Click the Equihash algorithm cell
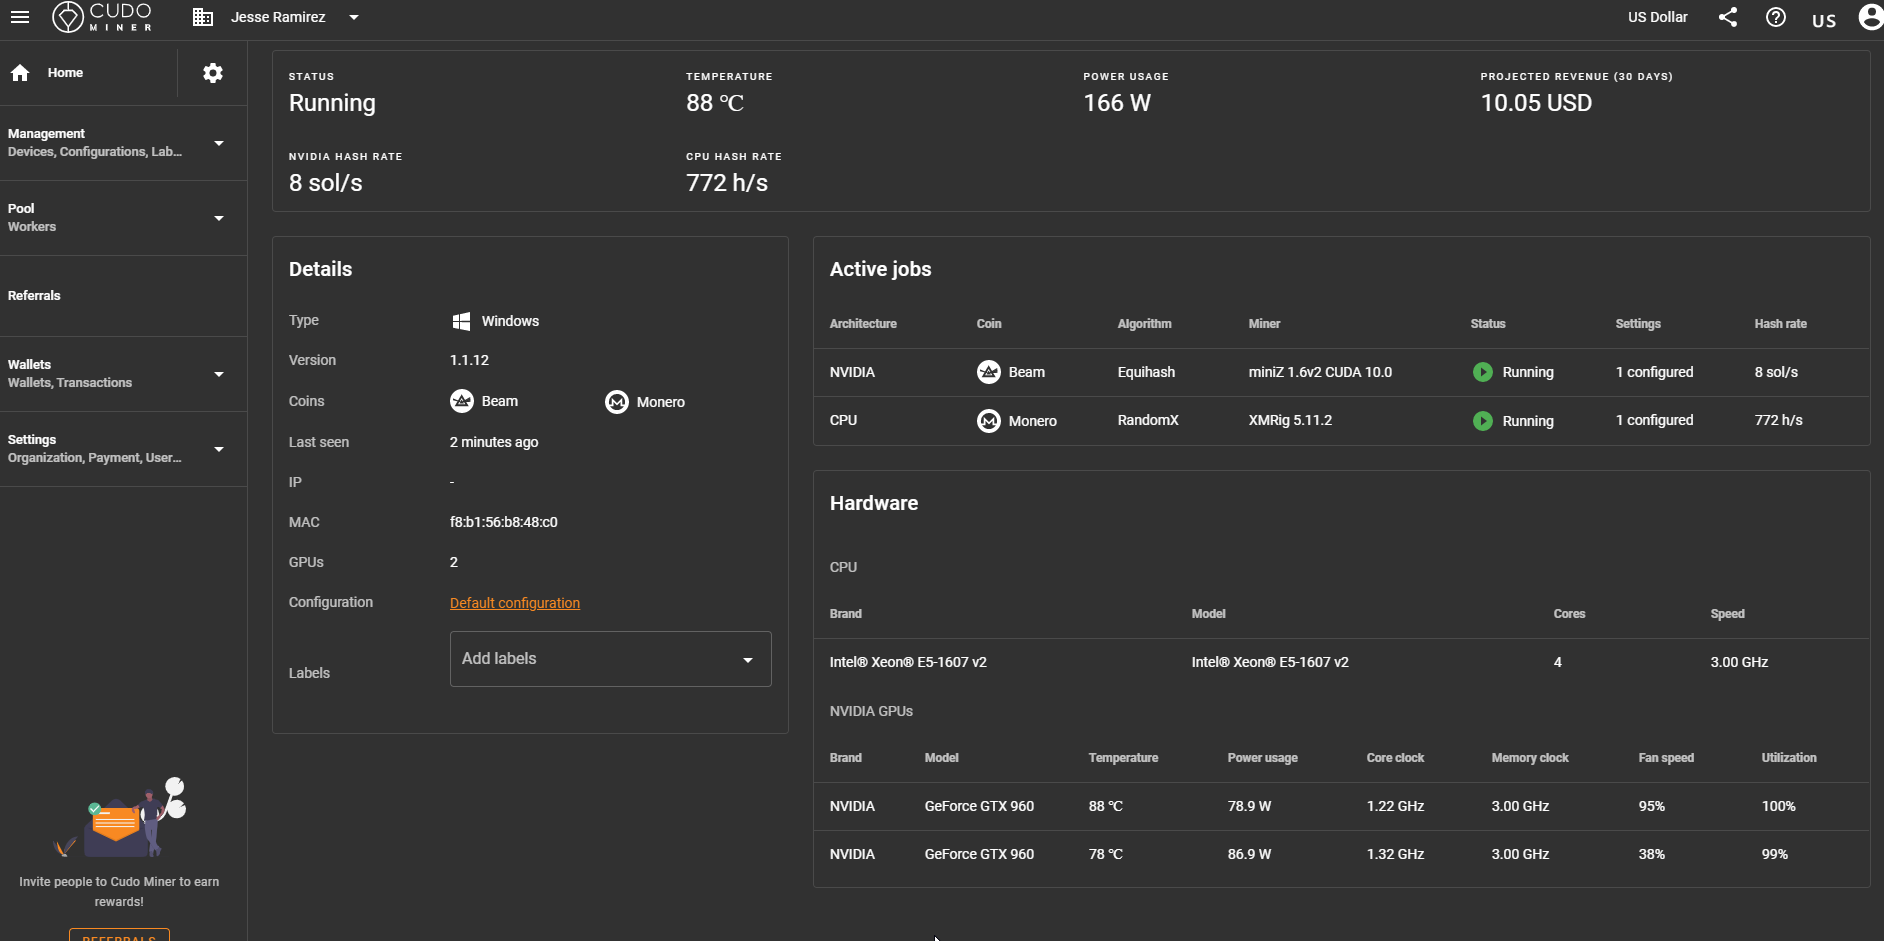The image size is (1884, 941). point(1146,372)
